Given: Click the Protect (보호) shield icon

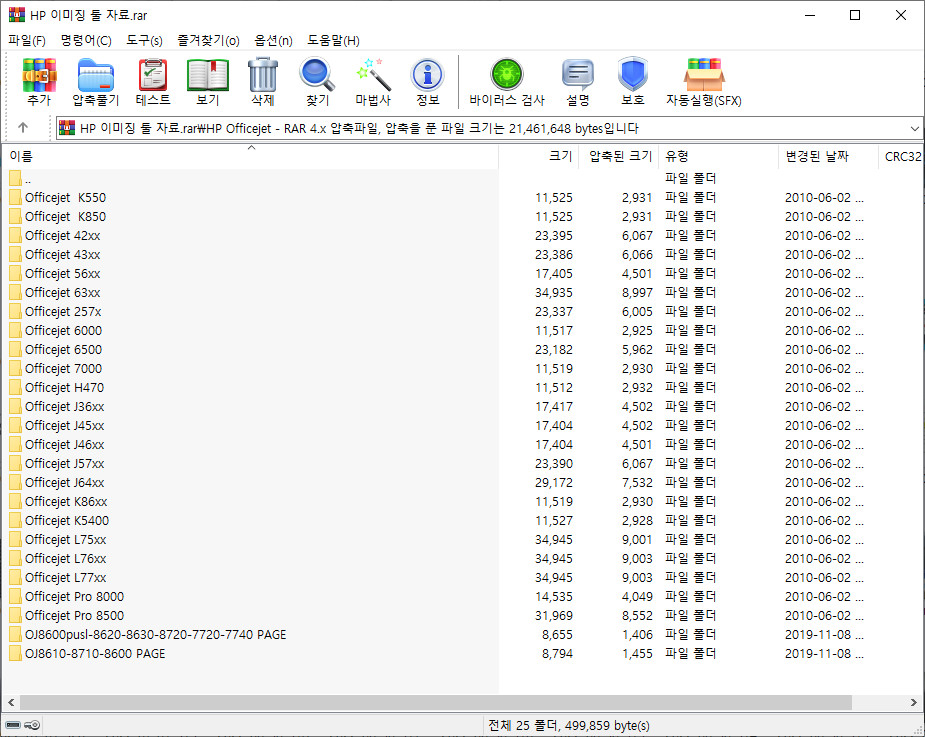Looking at the screenshot, I should tap(632, 81).
